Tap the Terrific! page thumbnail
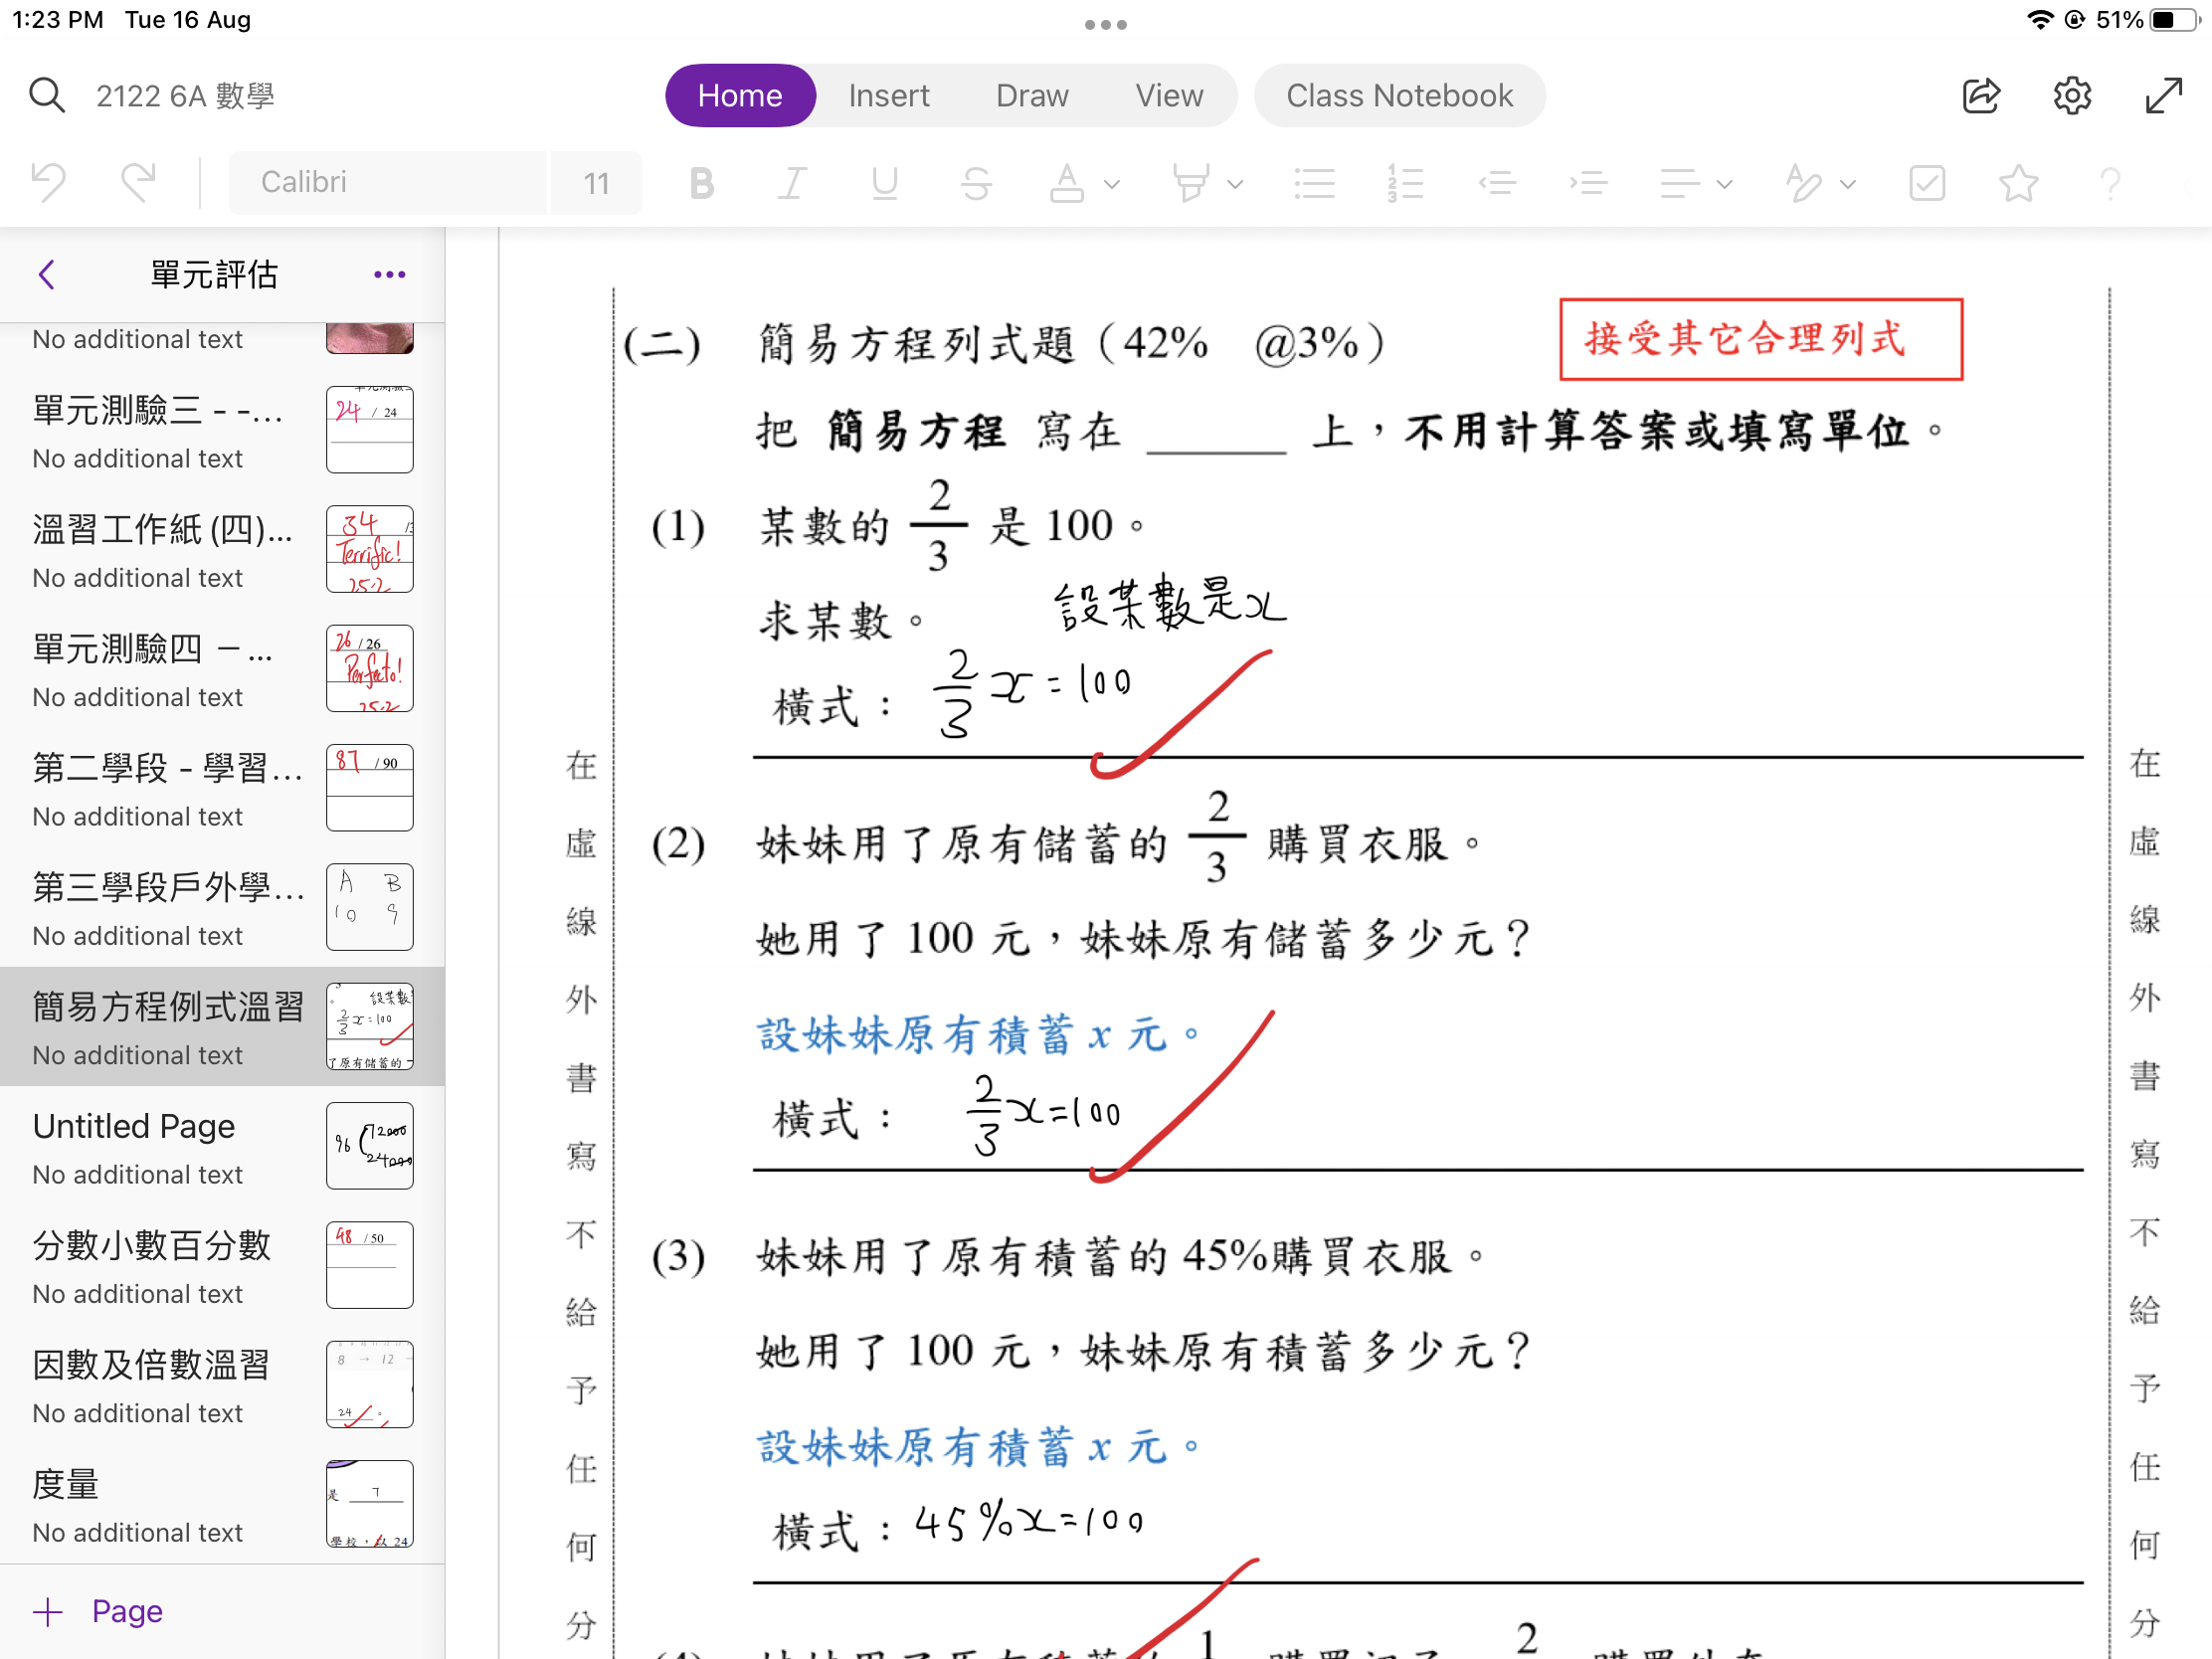The image size is (2212, 1659). [369, 549]
